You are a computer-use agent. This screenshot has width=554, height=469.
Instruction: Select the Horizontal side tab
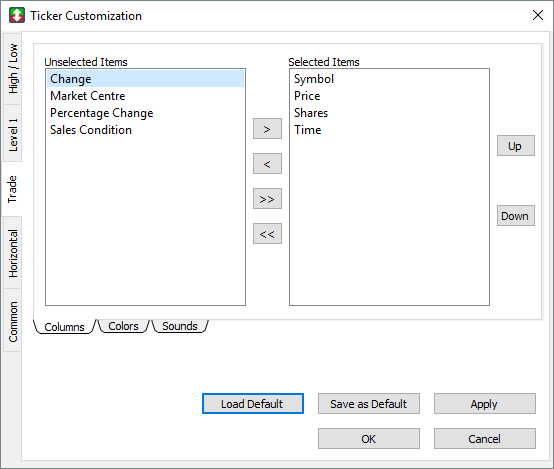click(13, 253)
